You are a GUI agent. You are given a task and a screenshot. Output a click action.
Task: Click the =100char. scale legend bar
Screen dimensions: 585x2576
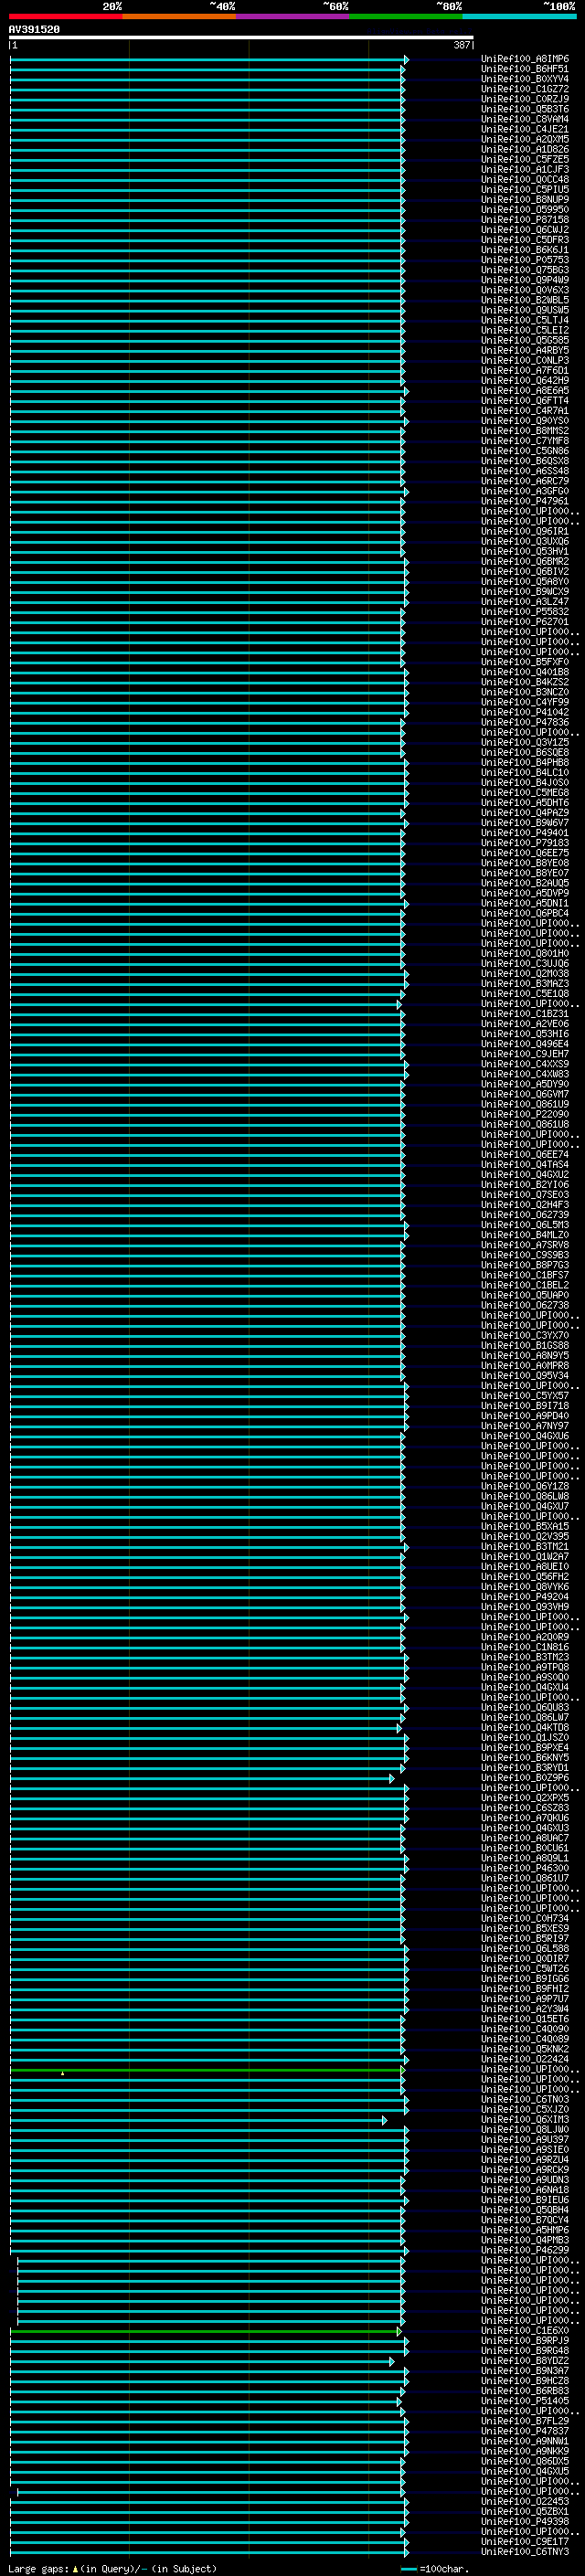point(408,2569)
